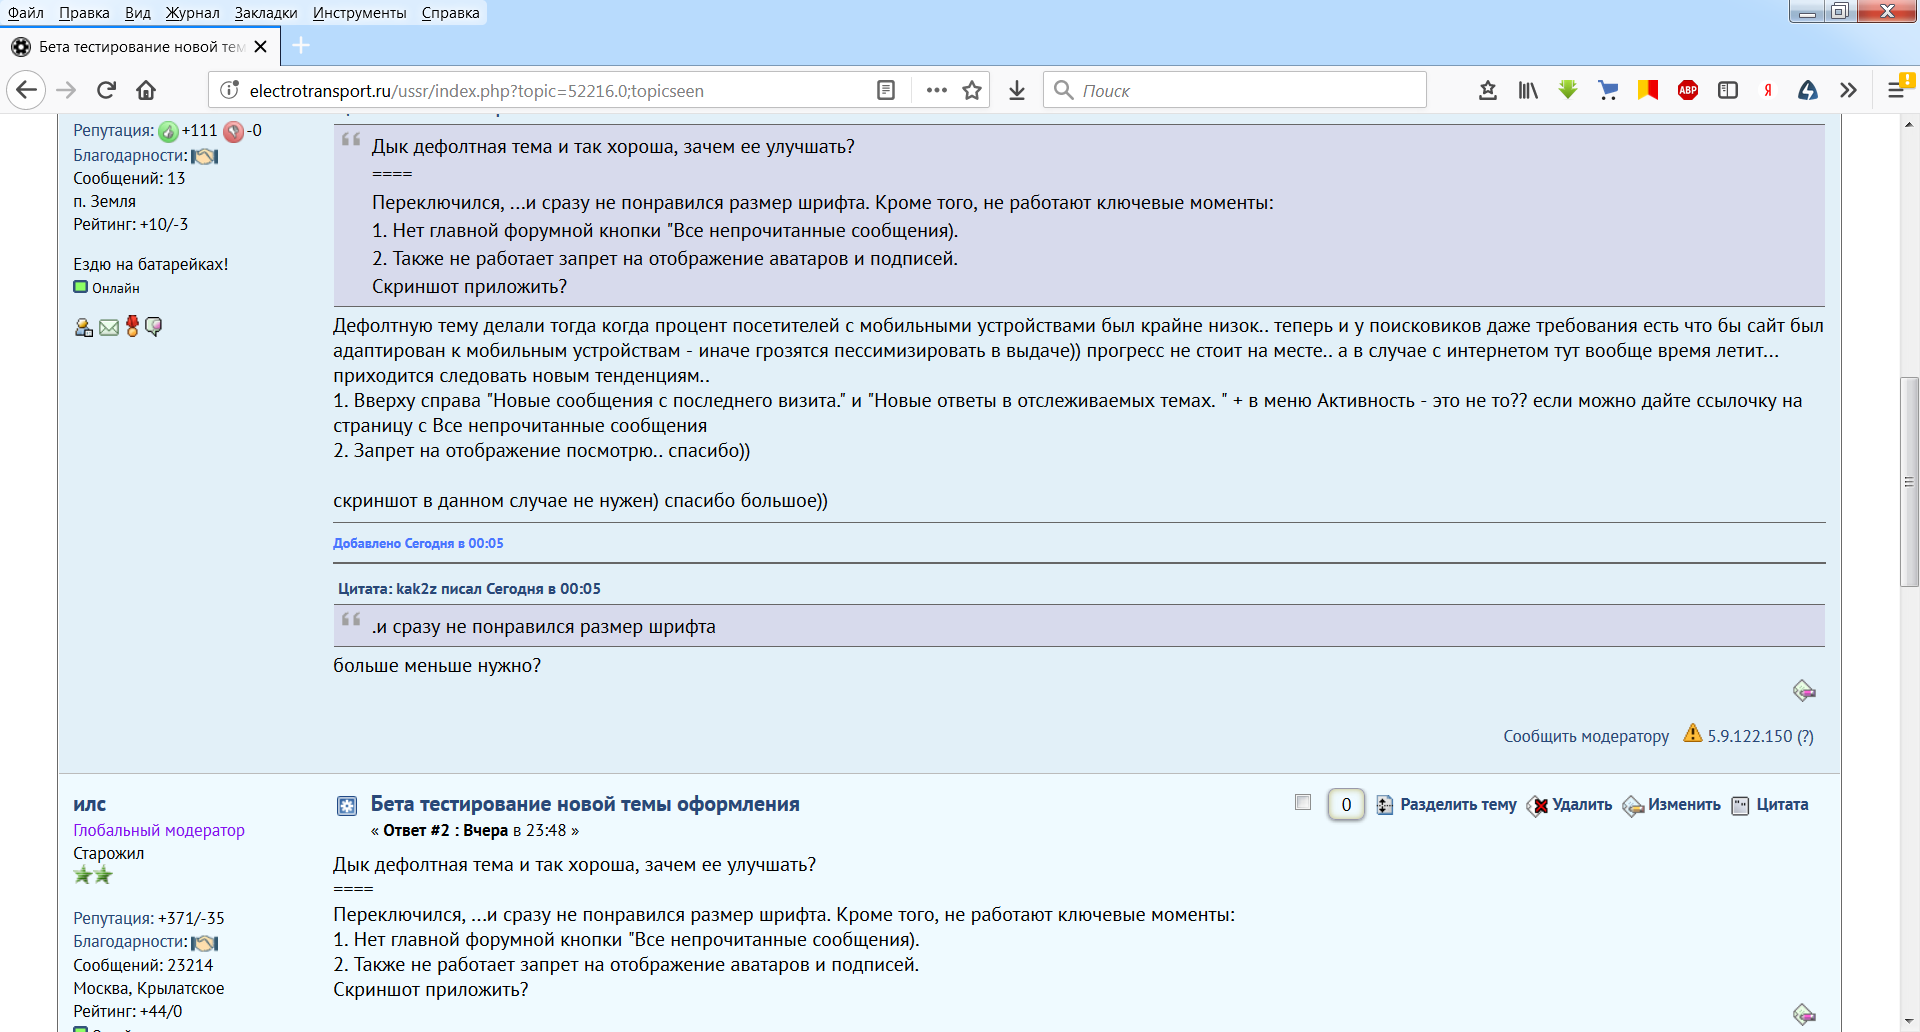Screen dimensions: 1920x1032
Task: Open the Firefox hamburger menu
Action: (x=1896, y=90)
